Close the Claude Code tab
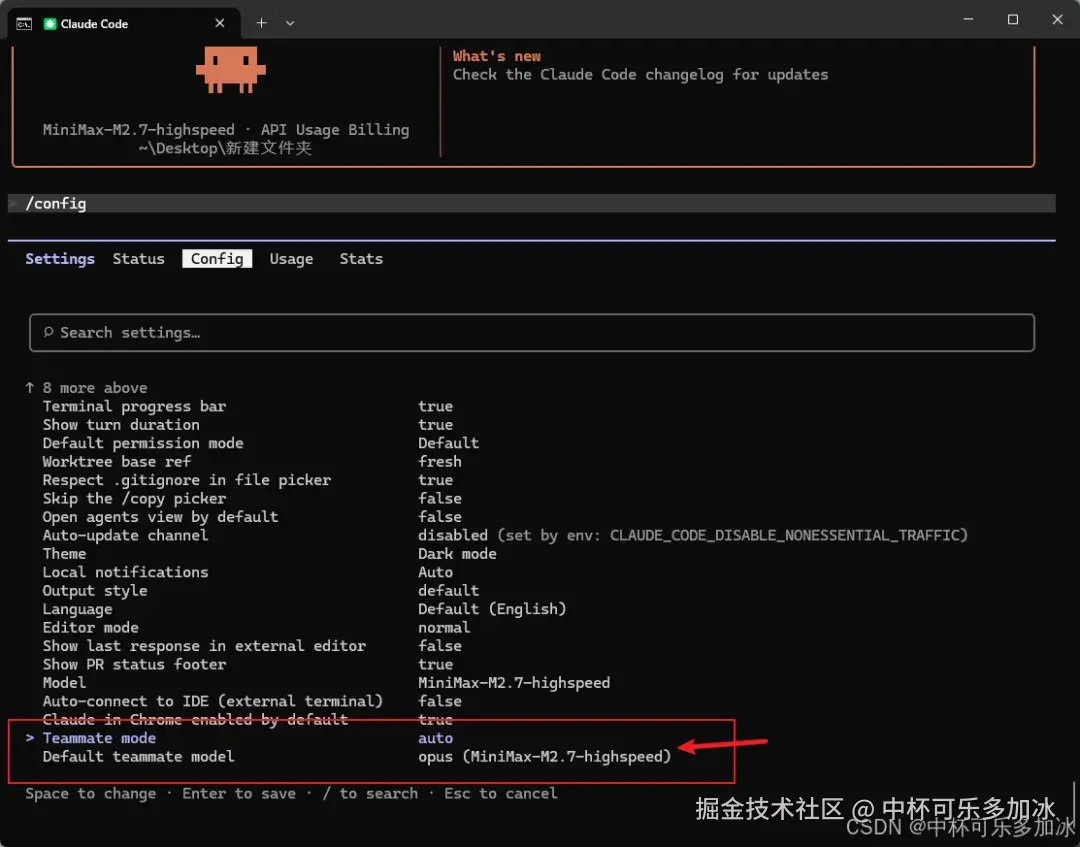1080x847 pixels. pyautogui.click(x=220, y=23)
